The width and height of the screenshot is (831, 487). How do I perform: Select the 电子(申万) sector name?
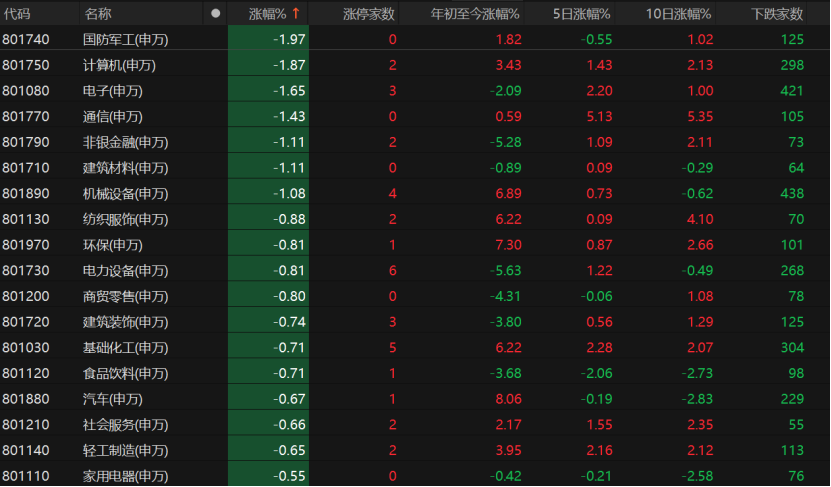[x=113, y=91]
